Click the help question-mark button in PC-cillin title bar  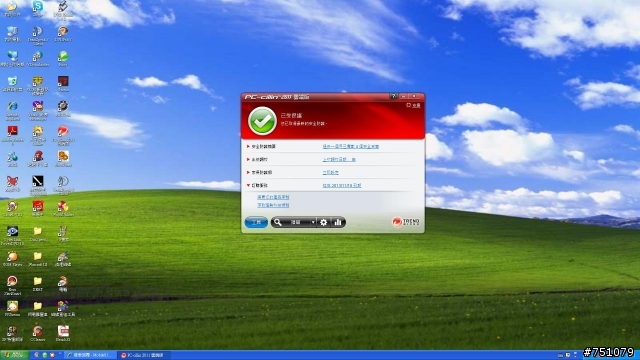point(393,96)
